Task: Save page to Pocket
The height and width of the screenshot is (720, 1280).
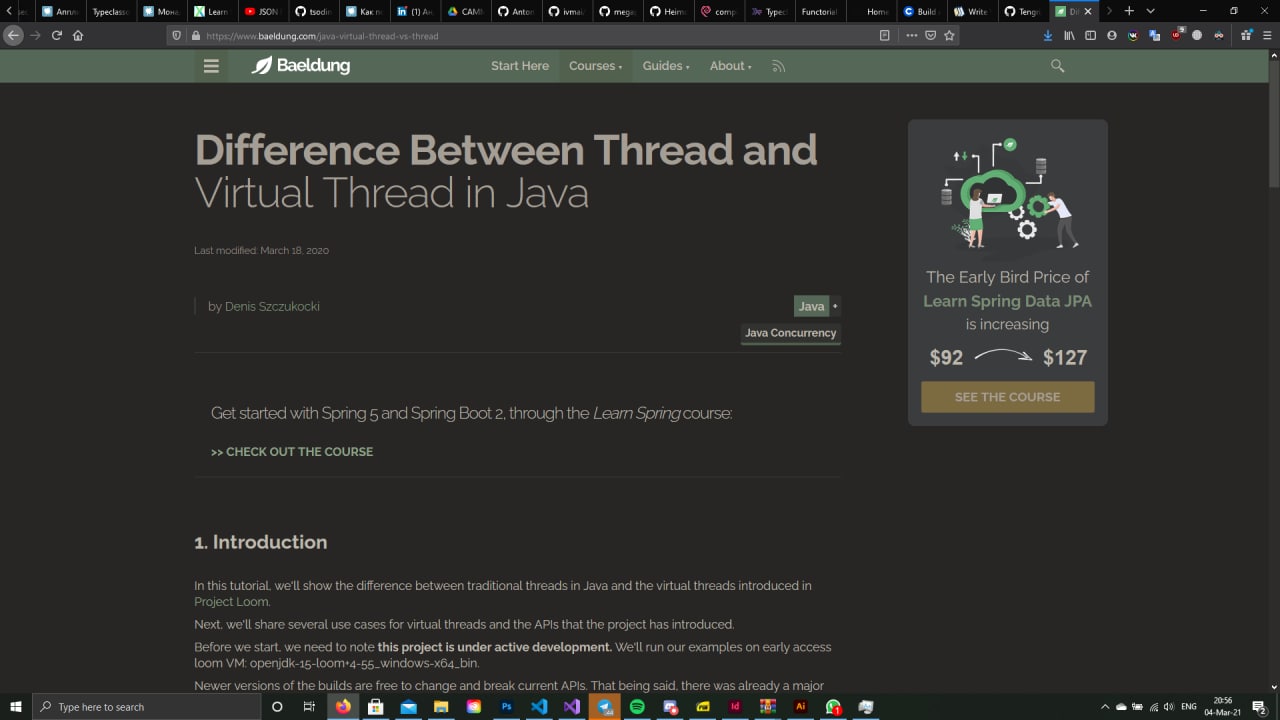Action: click(930, 35)
